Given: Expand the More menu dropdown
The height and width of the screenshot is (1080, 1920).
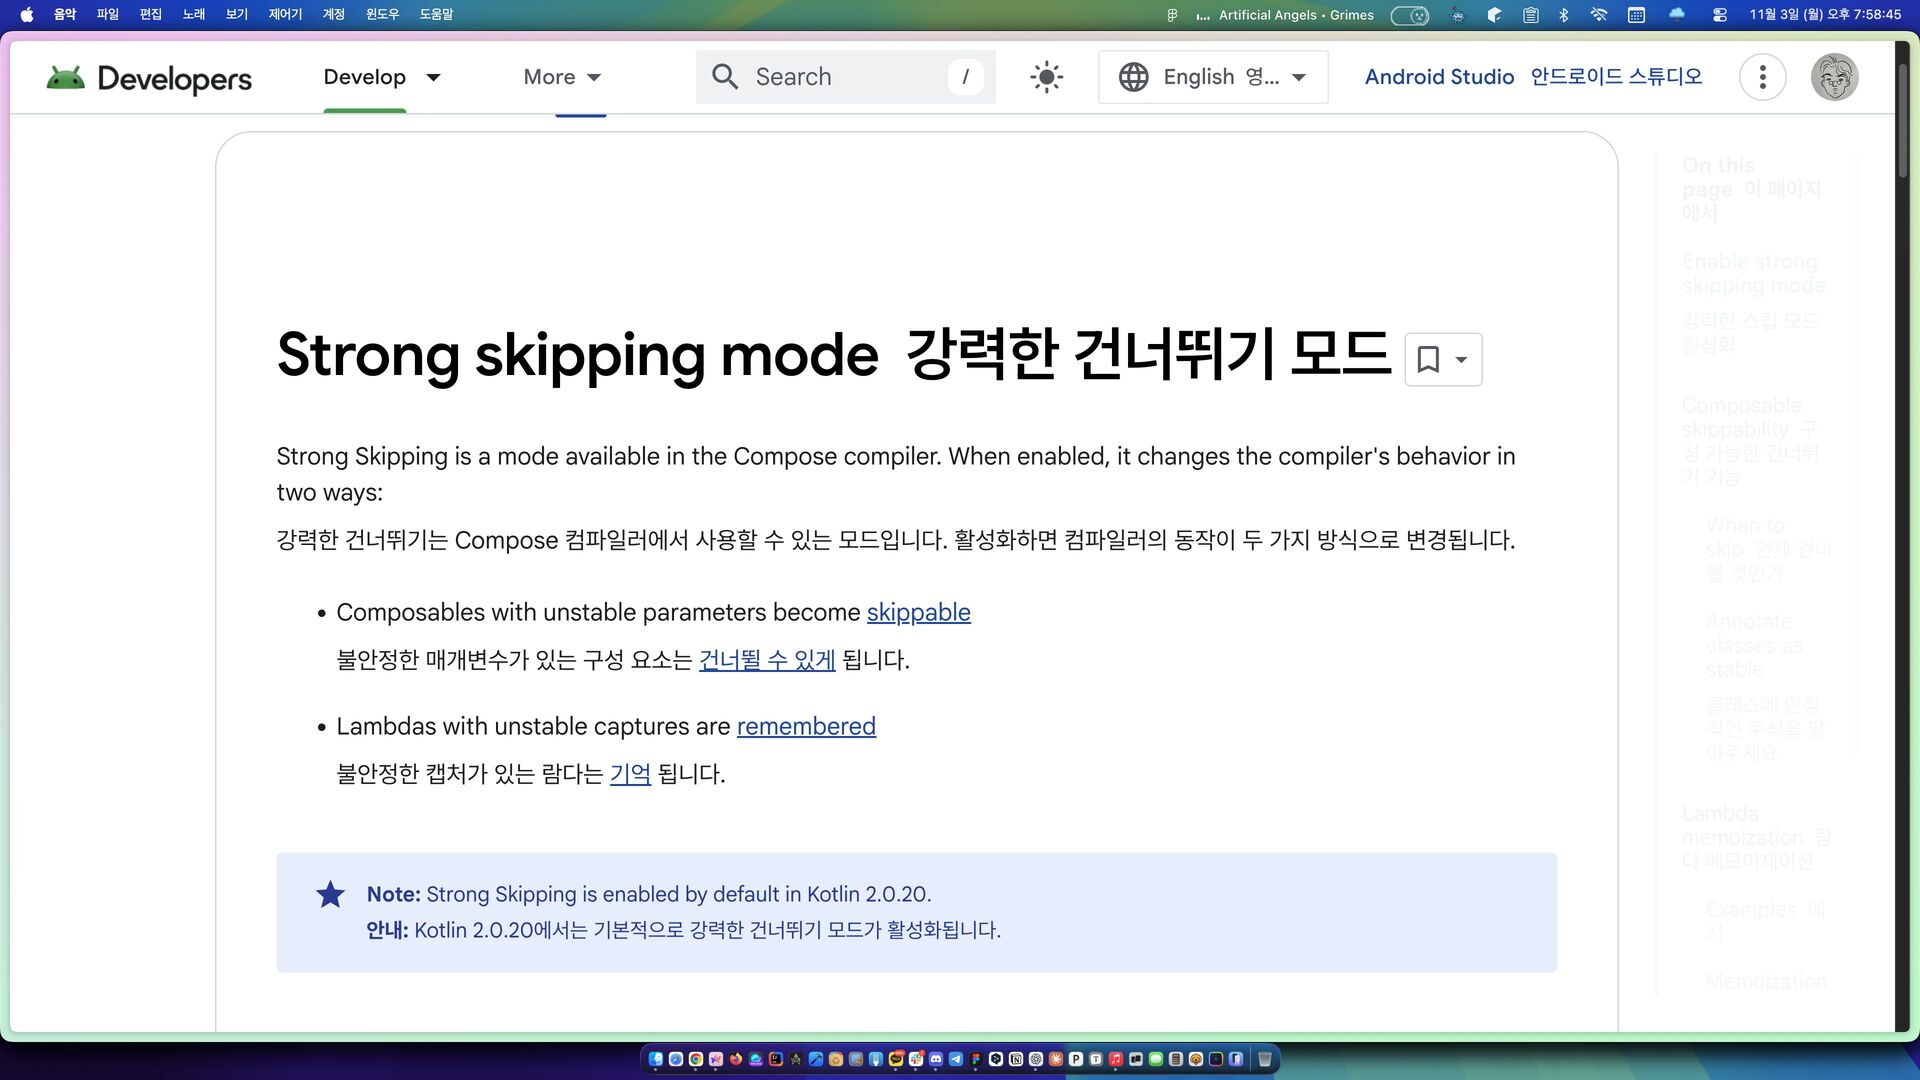Looking at the screenshot, I should [x=594, y=77].
